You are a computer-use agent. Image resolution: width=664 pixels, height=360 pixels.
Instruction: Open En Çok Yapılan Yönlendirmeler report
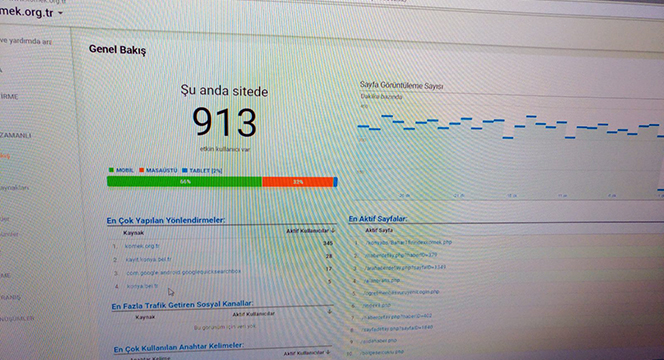click(166, 220)
